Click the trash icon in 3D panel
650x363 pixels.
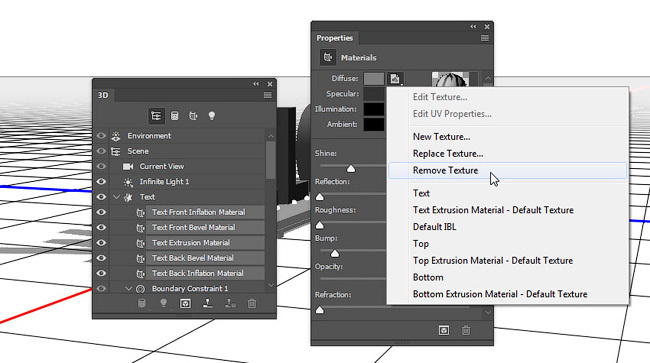coord(252,303)
